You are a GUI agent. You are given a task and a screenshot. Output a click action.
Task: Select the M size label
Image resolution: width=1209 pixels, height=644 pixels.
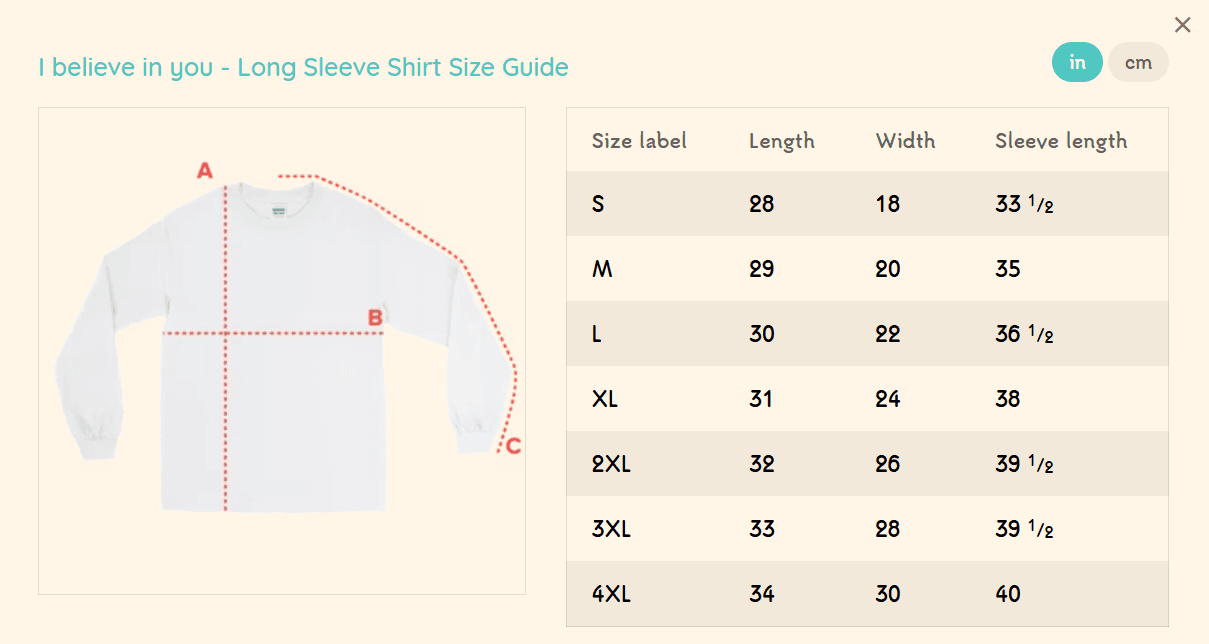601,269
